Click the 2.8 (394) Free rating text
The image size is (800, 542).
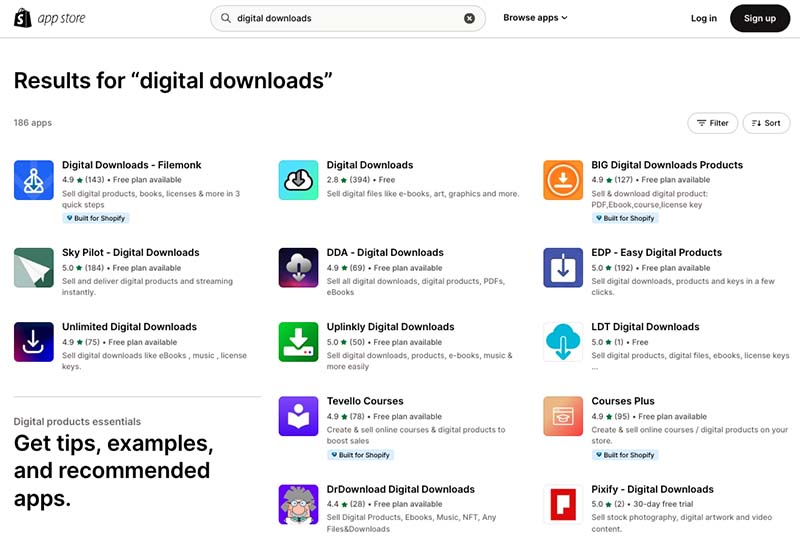click(x=361, y=180)
